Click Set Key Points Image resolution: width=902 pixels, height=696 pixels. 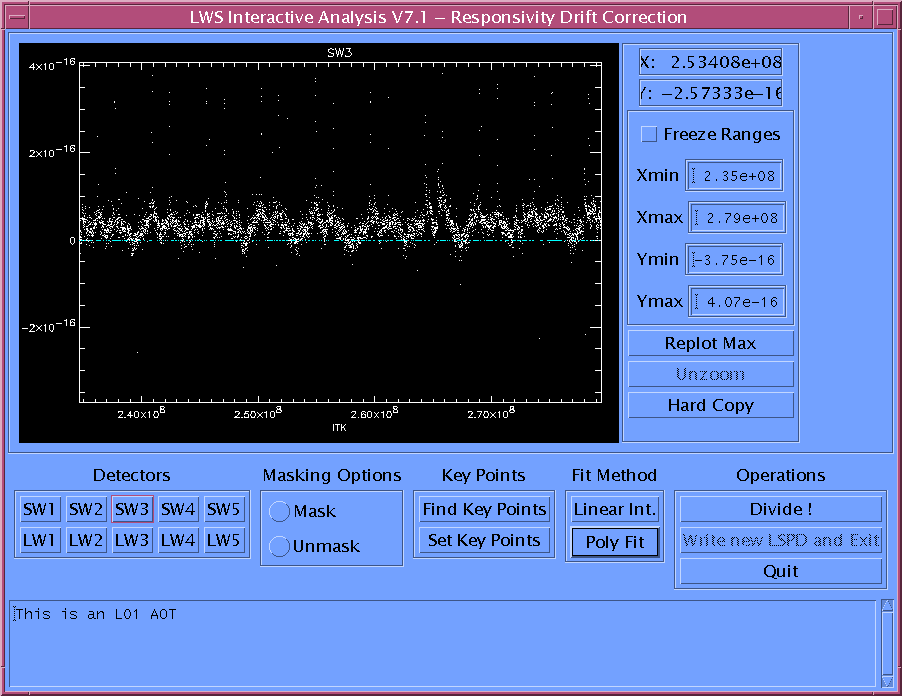[484, 540]
